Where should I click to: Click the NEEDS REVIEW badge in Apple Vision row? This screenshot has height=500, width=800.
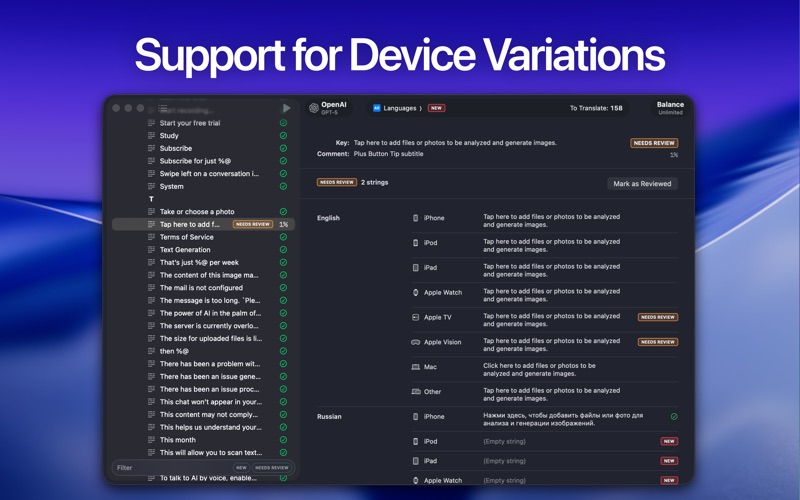[x=658, y=342]
